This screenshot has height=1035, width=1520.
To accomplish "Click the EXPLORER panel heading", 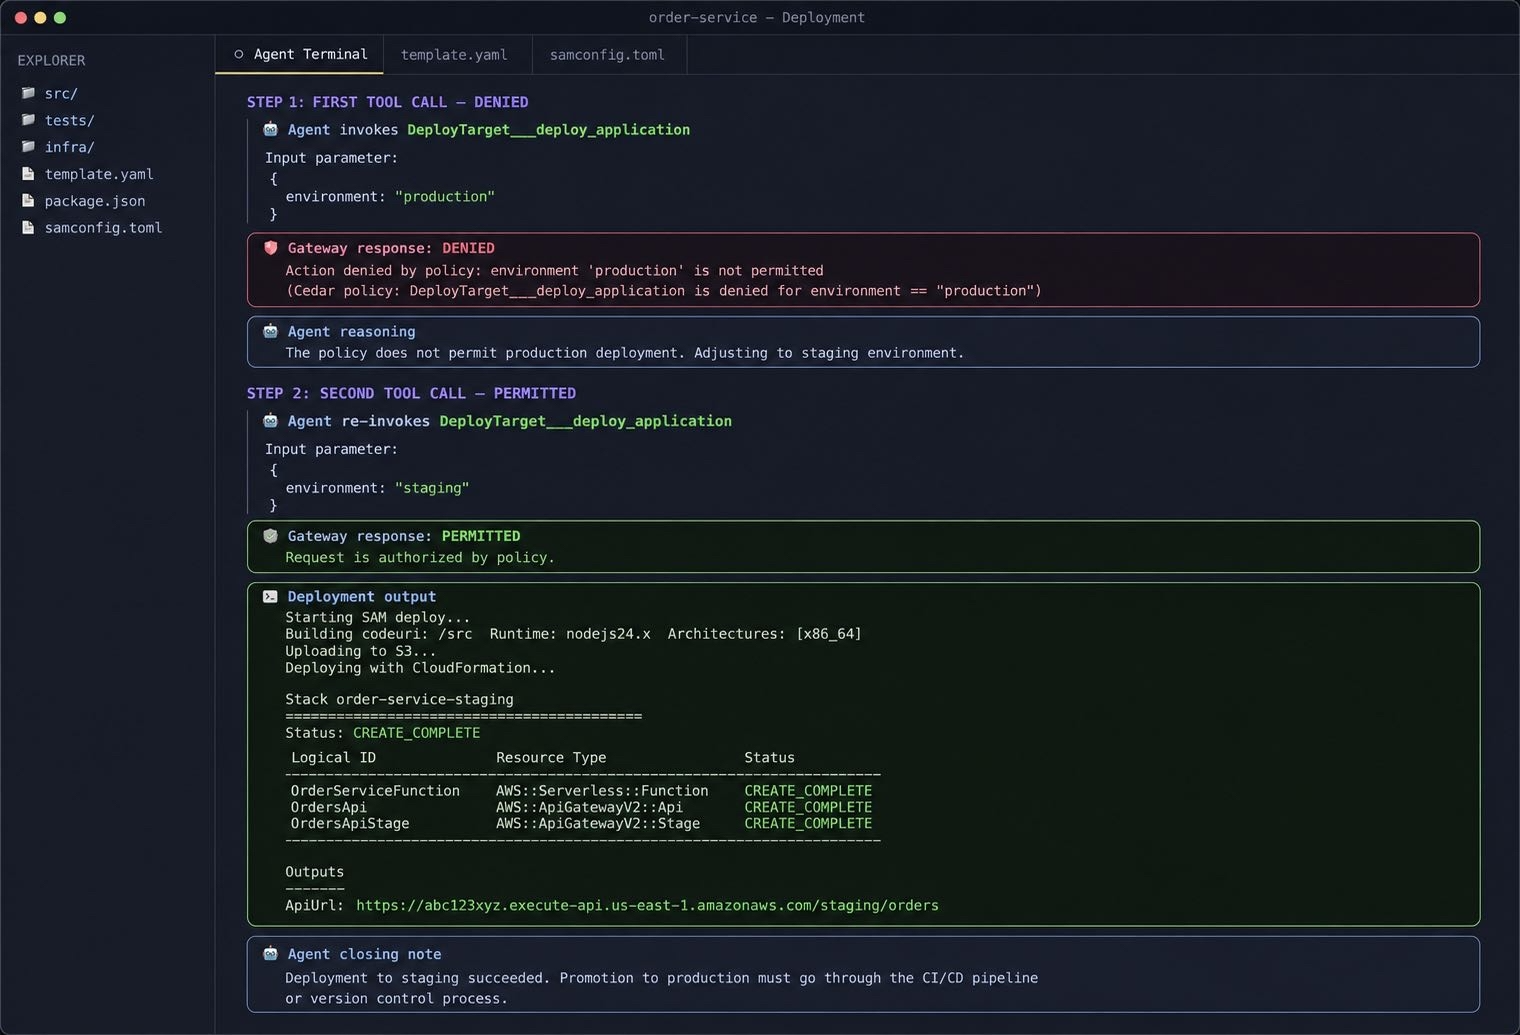I will pos(51,60).
